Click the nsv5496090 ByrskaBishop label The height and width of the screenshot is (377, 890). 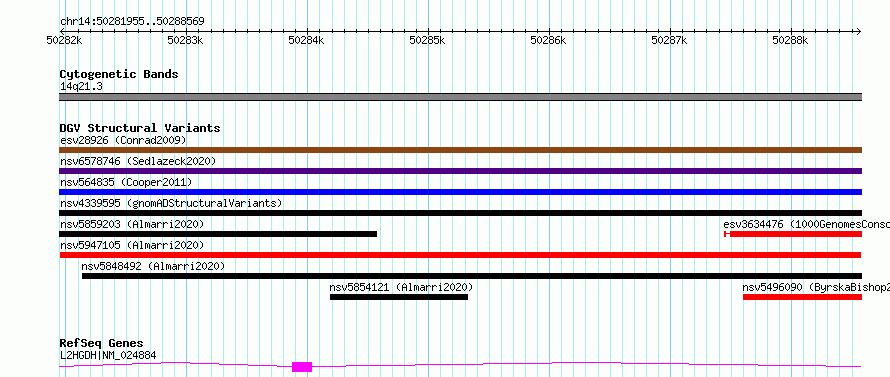816,287
